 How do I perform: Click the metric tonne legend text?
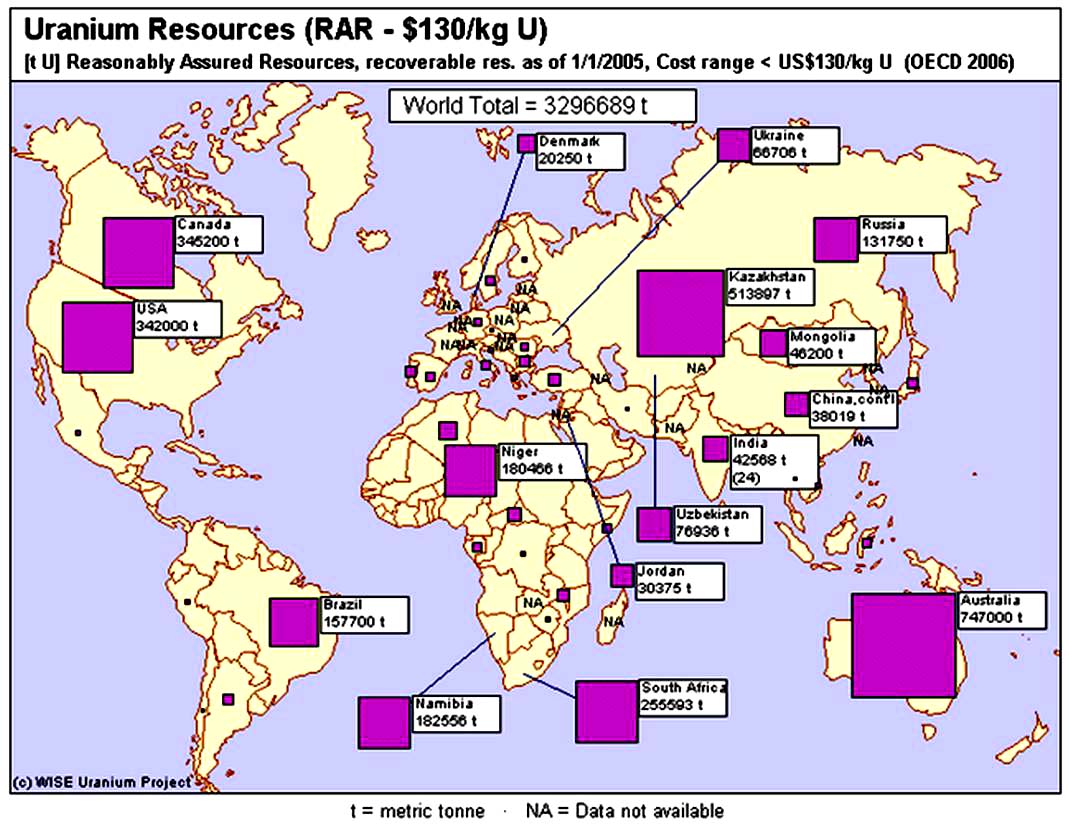[x=416, y=811]
